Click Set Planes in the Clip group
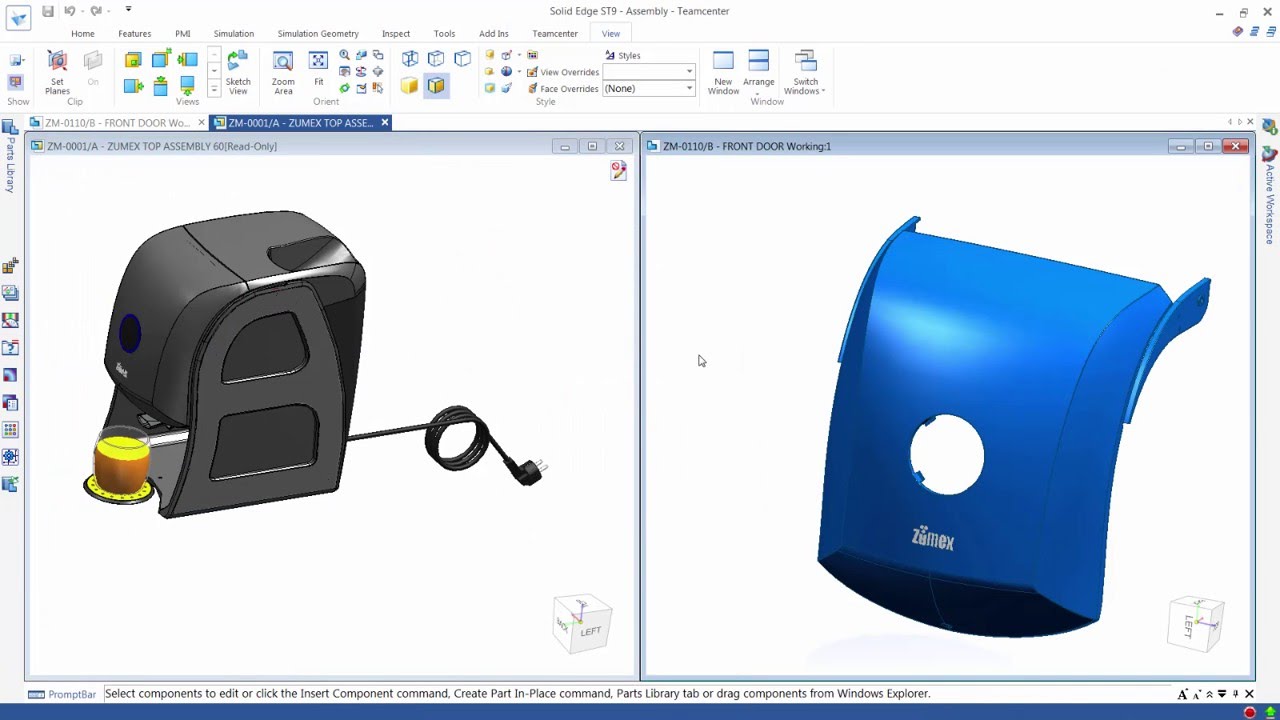Image resolution: width=1280 pixels, height=720 pixels. pyautogui.click(x=57, y=73)
